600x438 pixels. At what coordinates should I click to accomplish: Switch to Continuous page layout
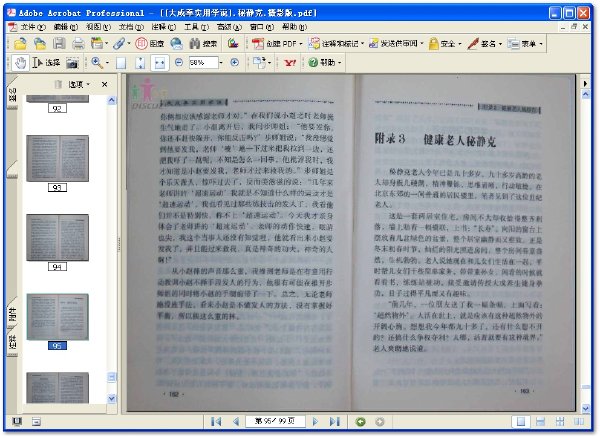point(540,422)
